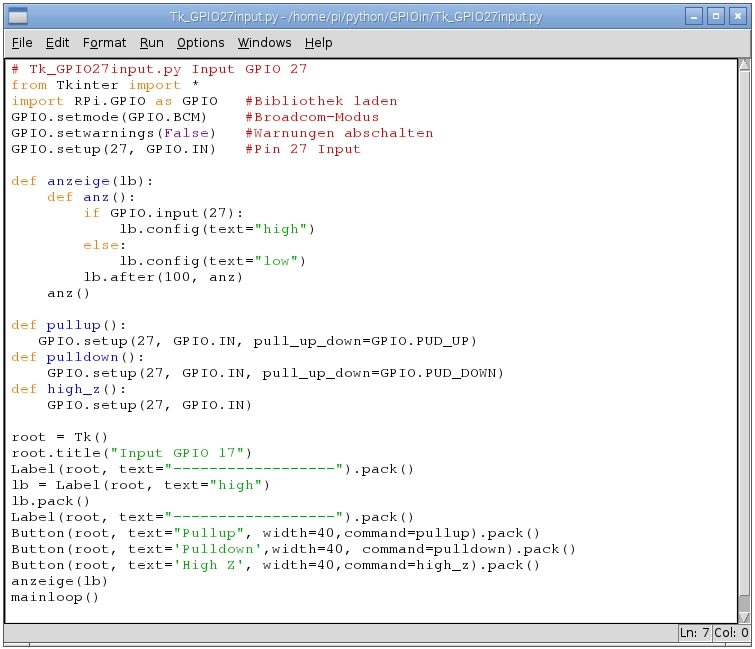Open the Windows menu
The width and height of the screenshot is (755, 649).
point(264,43)
